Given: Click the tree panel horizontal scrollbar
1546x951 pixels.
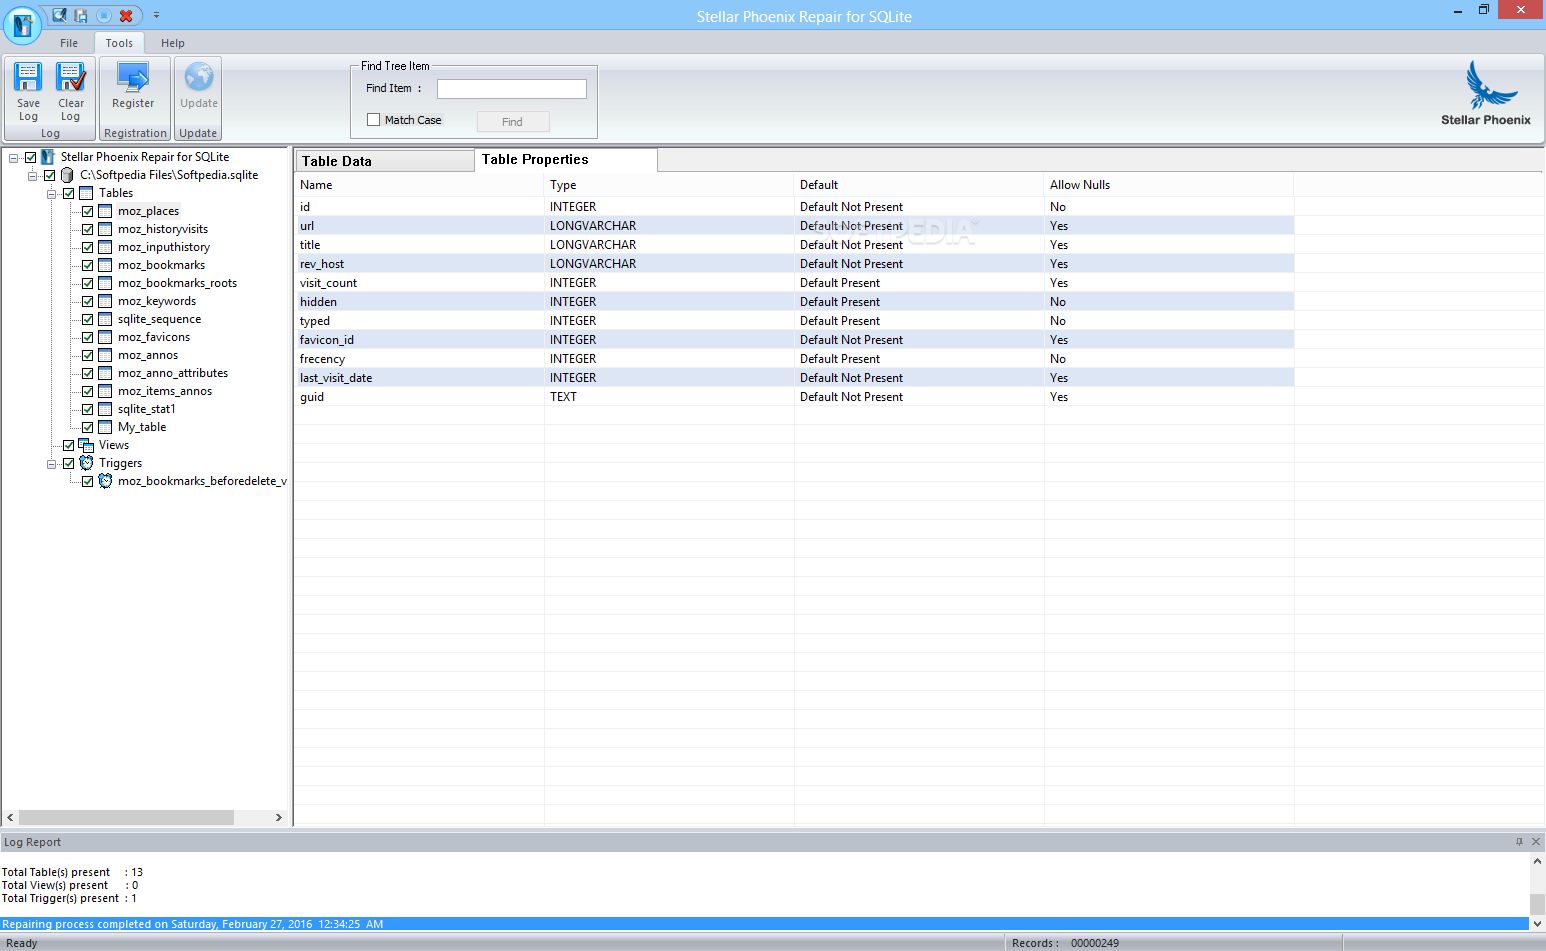Looking at the screenshot, I should pos(126,817).
